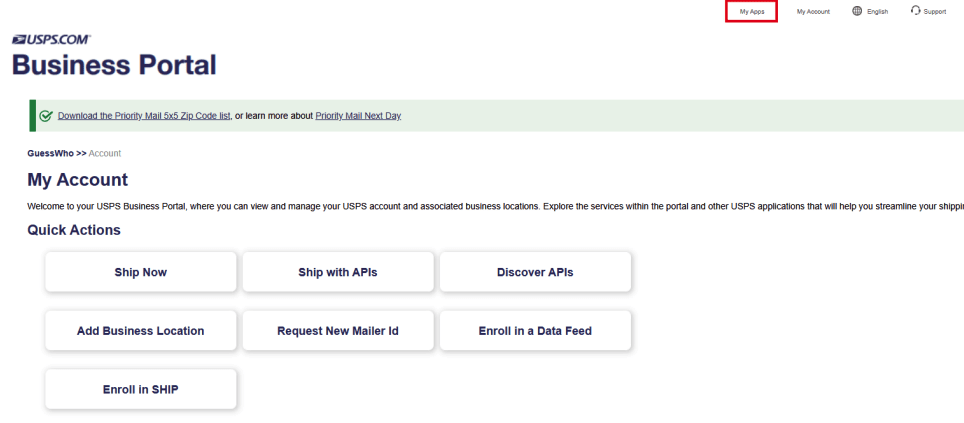
Task: Open the English language selector
Action: click(877, 12)
